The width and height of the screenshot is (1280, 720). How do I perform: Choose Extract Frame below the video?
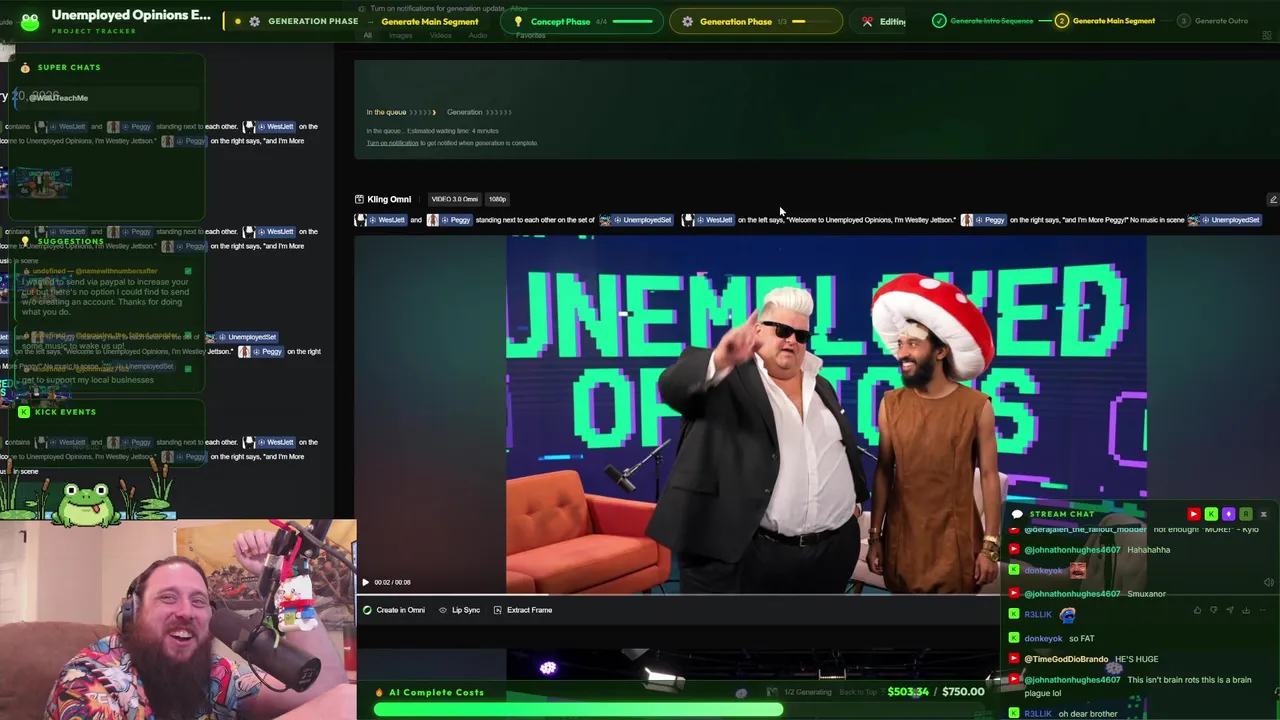[x=522, y=610]
